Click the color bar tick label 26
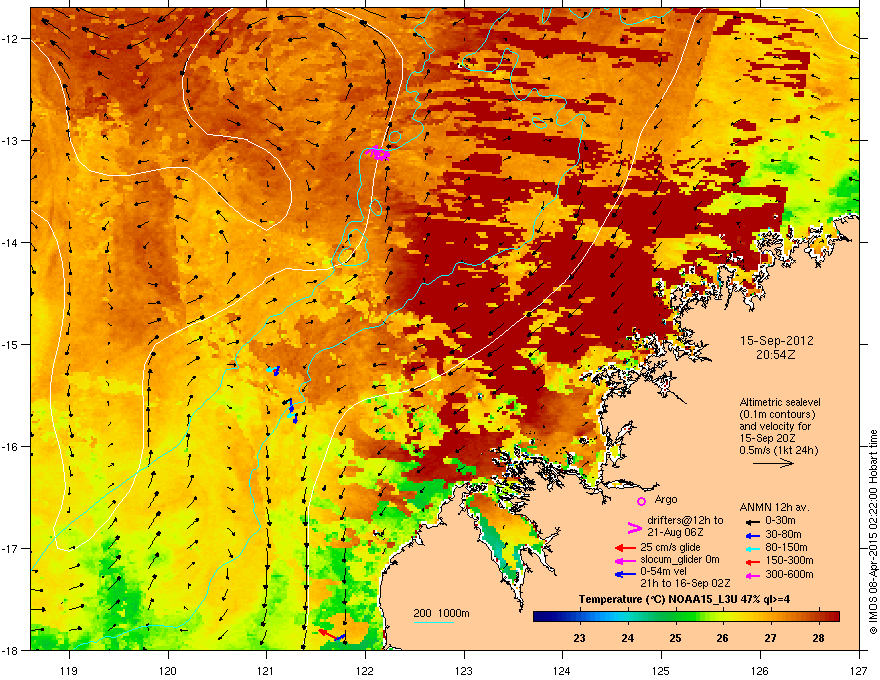The width and height of the screenshot is (880, 680). (x=722, y=638)
